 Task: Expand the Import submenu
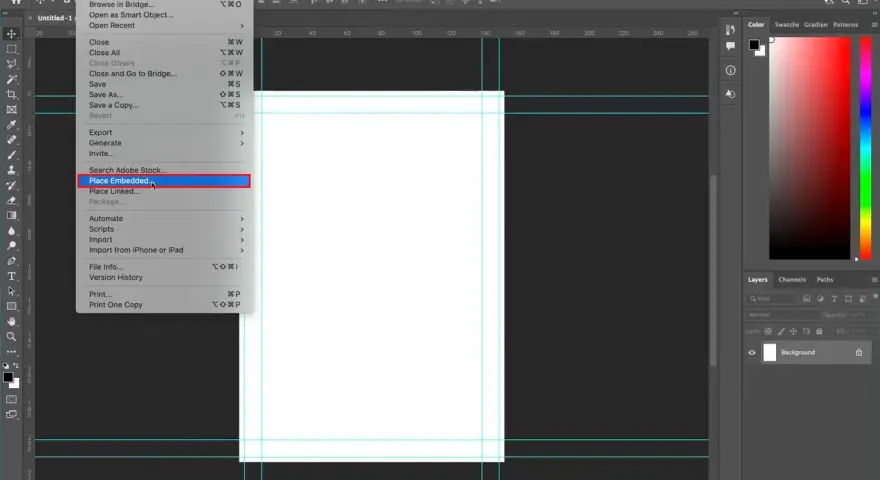tap(165, 240)
